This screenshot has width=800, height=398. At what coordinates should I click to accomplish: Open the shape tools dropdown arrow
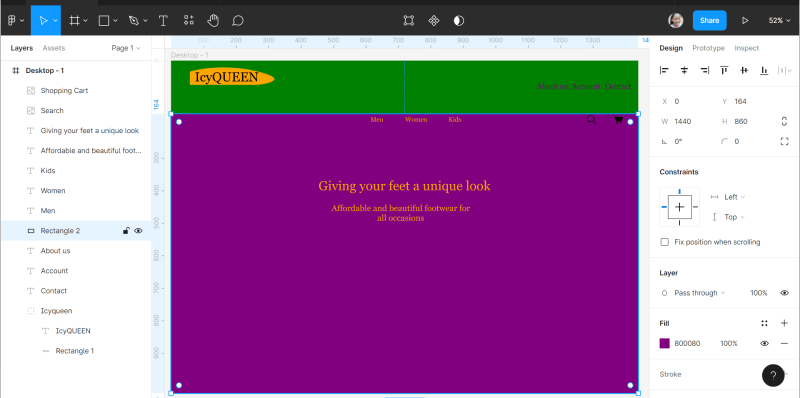tap(115, 20)
